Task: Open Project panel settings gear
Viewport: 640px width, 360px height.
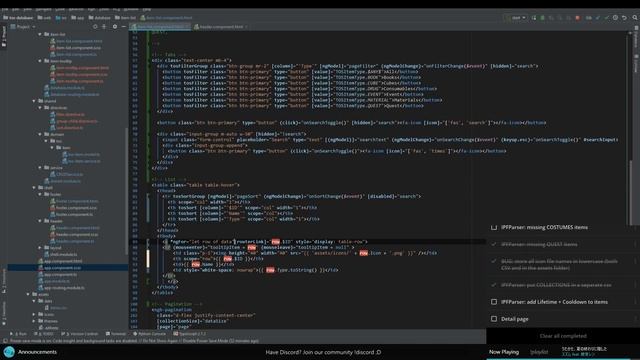Action: [115, 27]
